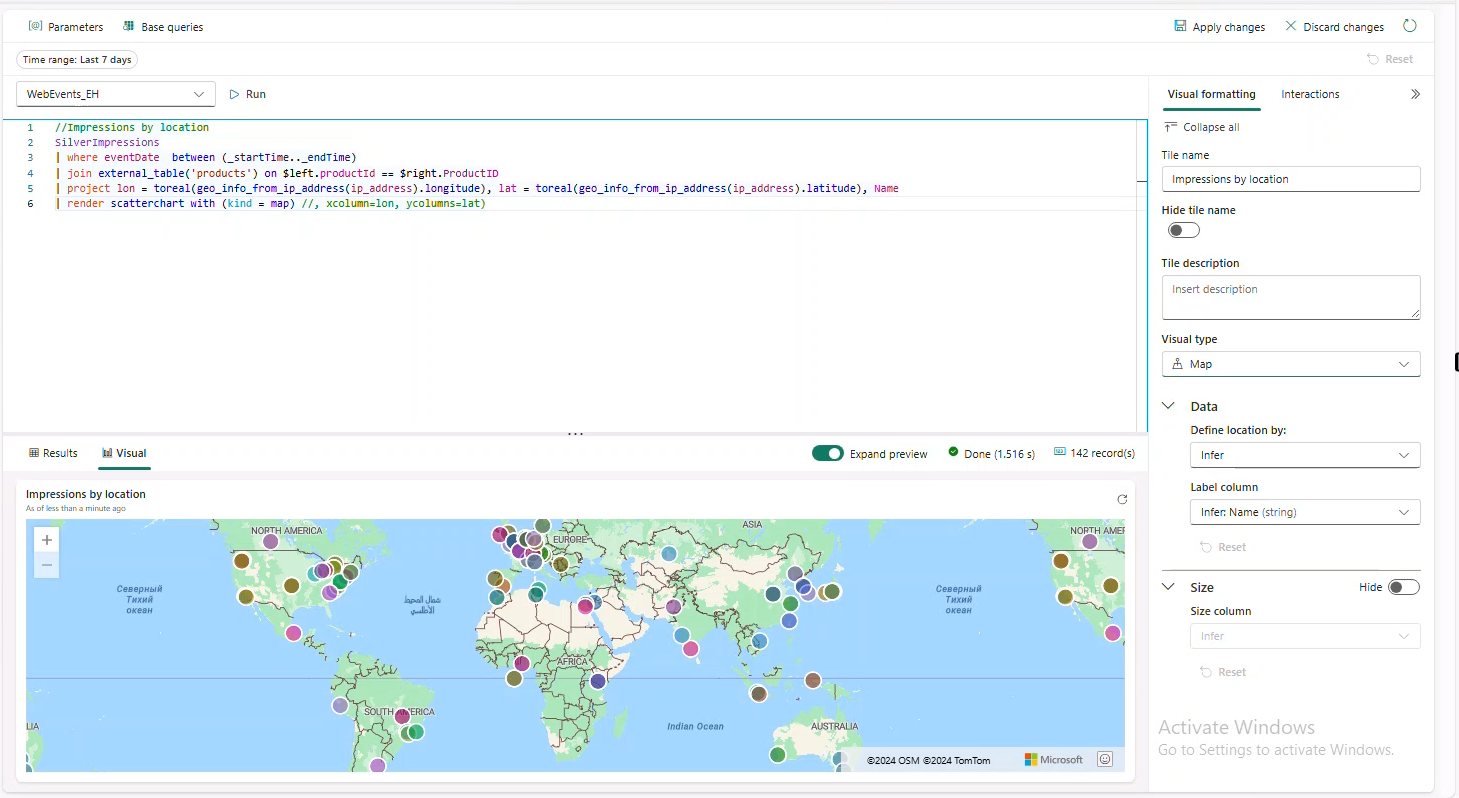Screen dimensions: 1459x798
Task: Turn off the Expand preview toggle
Action: pyautogui.click(x=828, y=453)
